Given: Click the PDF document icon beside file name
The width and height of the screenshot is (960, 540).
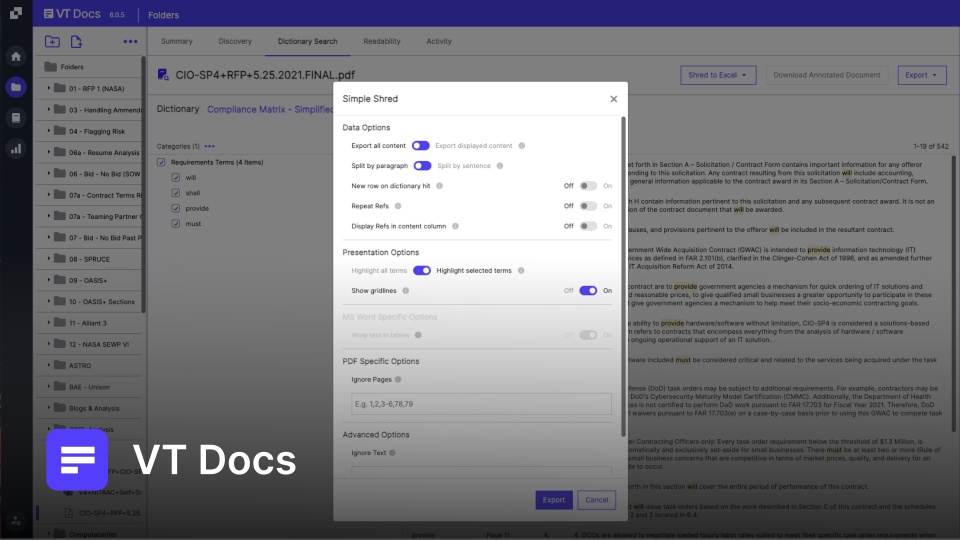Looking at the screenshot, I should pyautogui.click(x=163, y=75).
